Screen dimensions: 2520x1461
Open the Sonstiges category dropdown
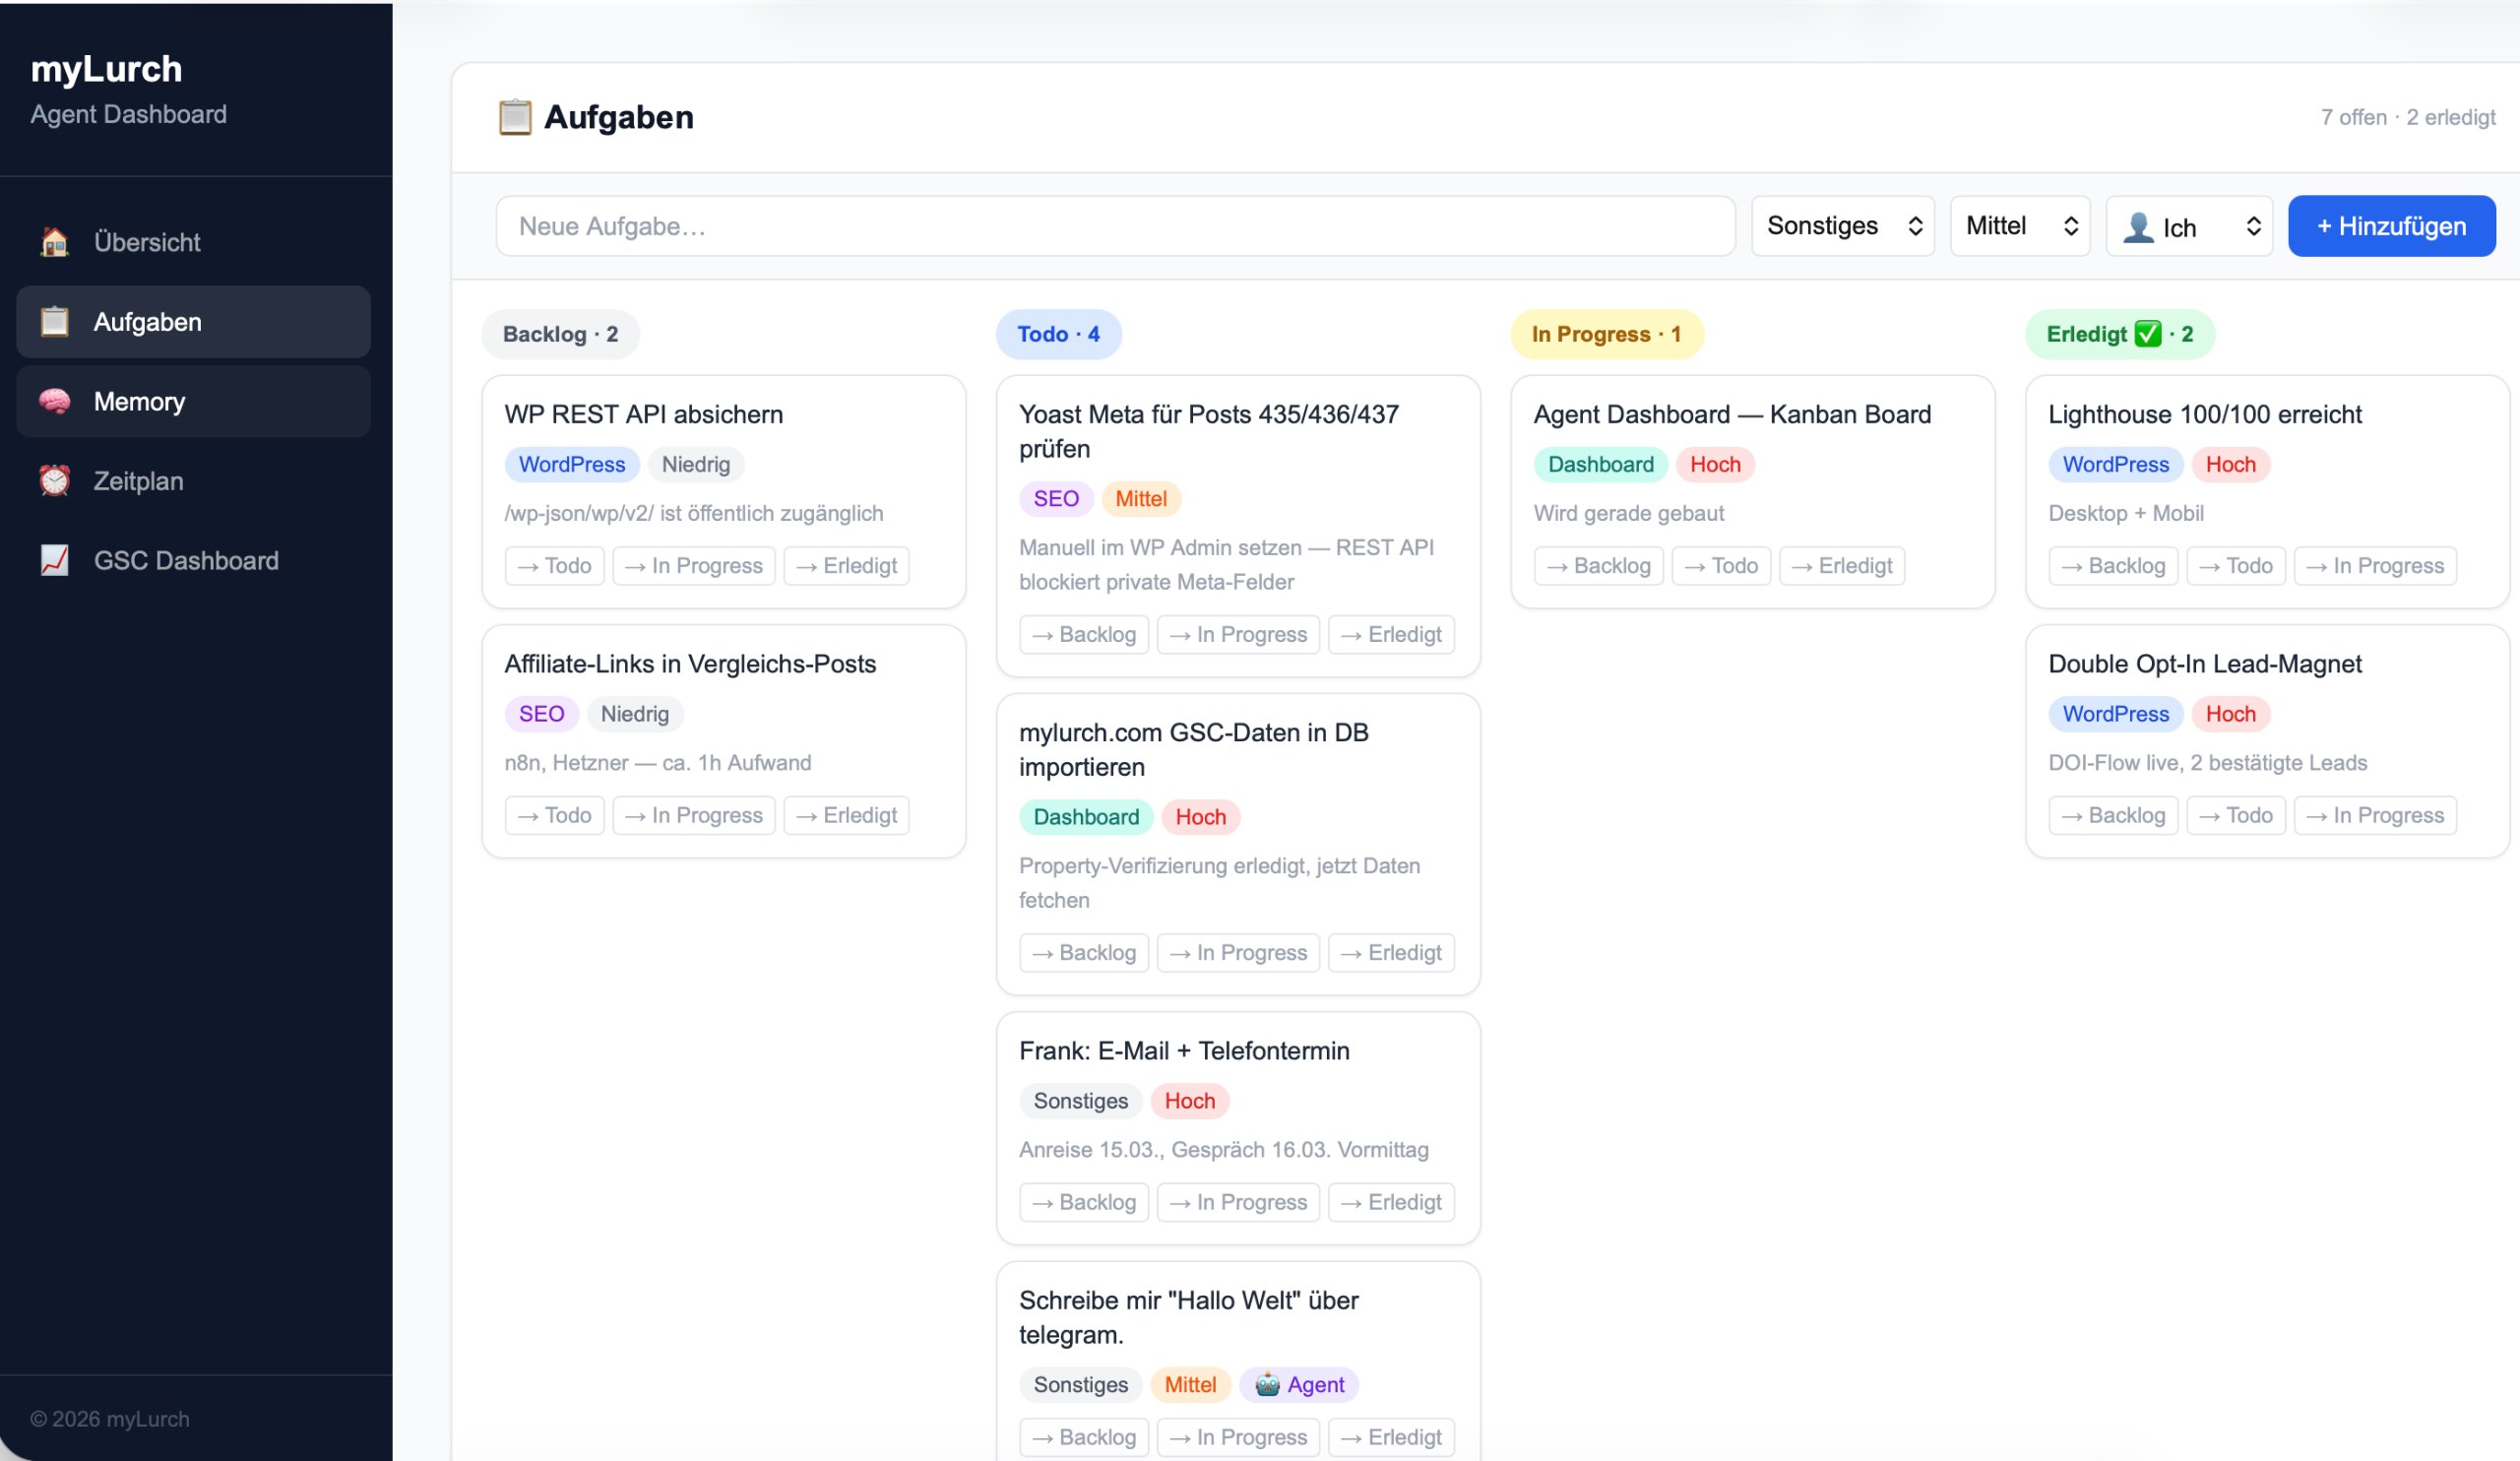(x=1841, y=226)
